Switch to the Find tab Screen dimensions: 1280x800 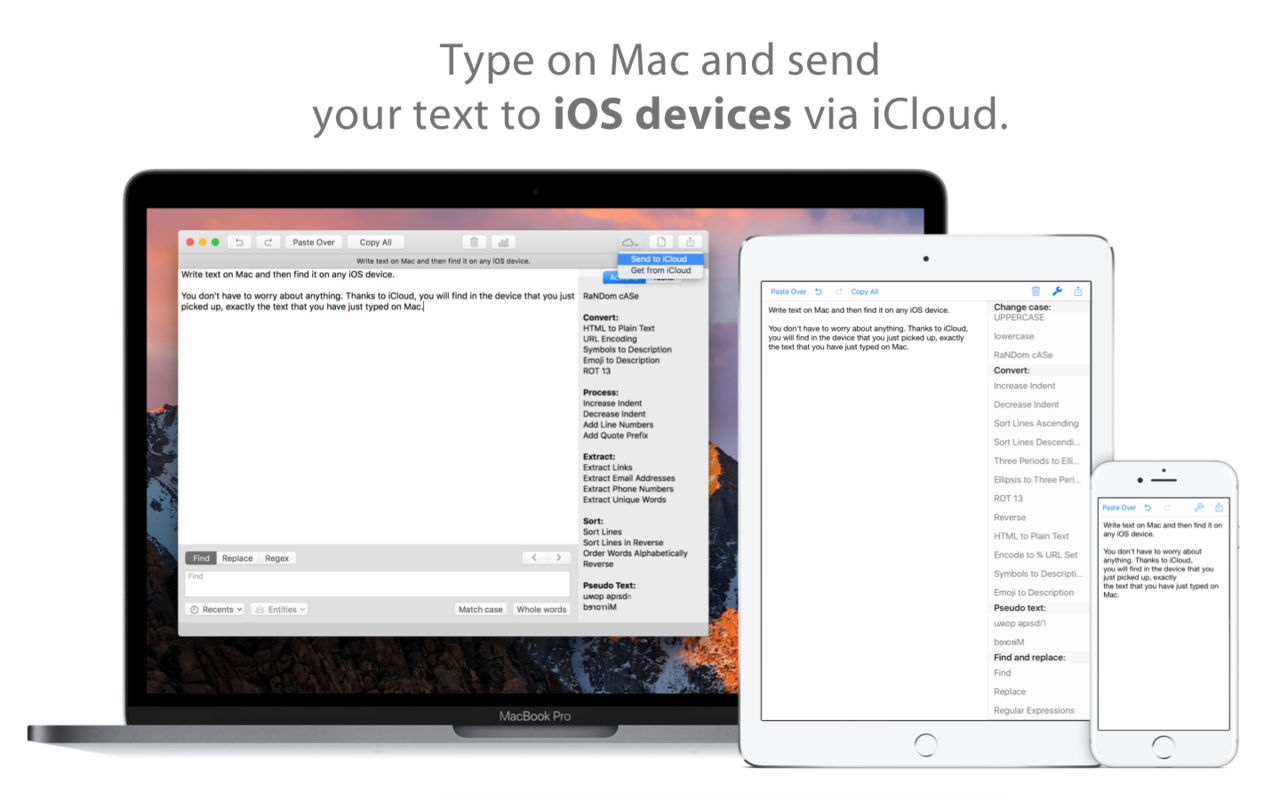(202, 558)
